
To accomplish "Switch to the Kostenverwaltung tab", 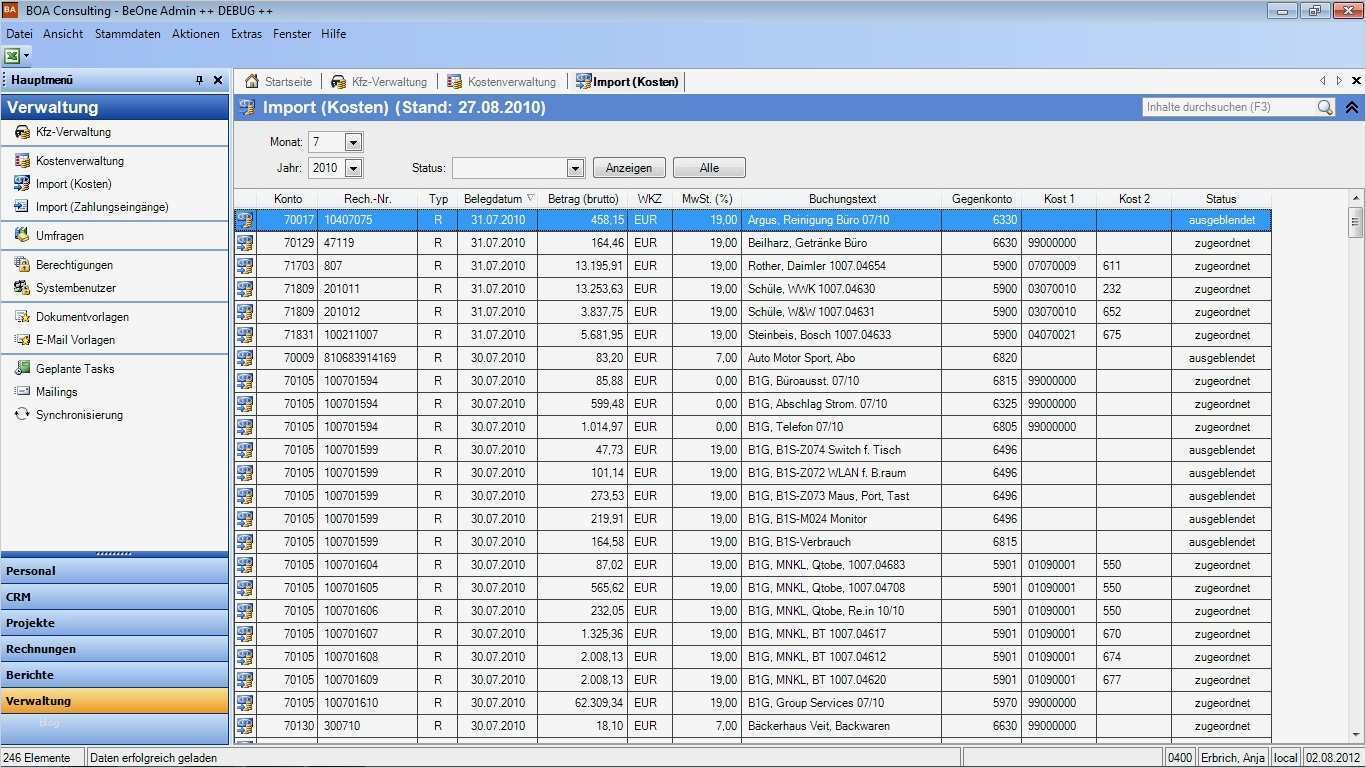I will click(512, 81).
